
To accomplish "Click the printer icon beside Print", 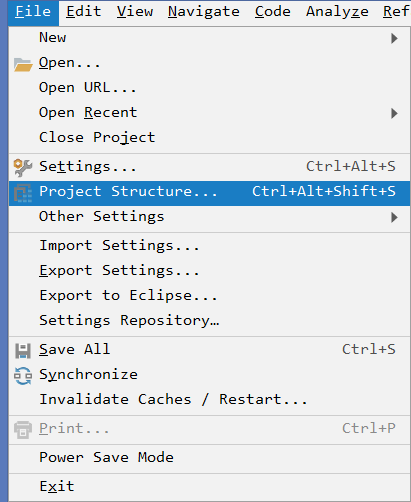I will [x=23, y=430].
